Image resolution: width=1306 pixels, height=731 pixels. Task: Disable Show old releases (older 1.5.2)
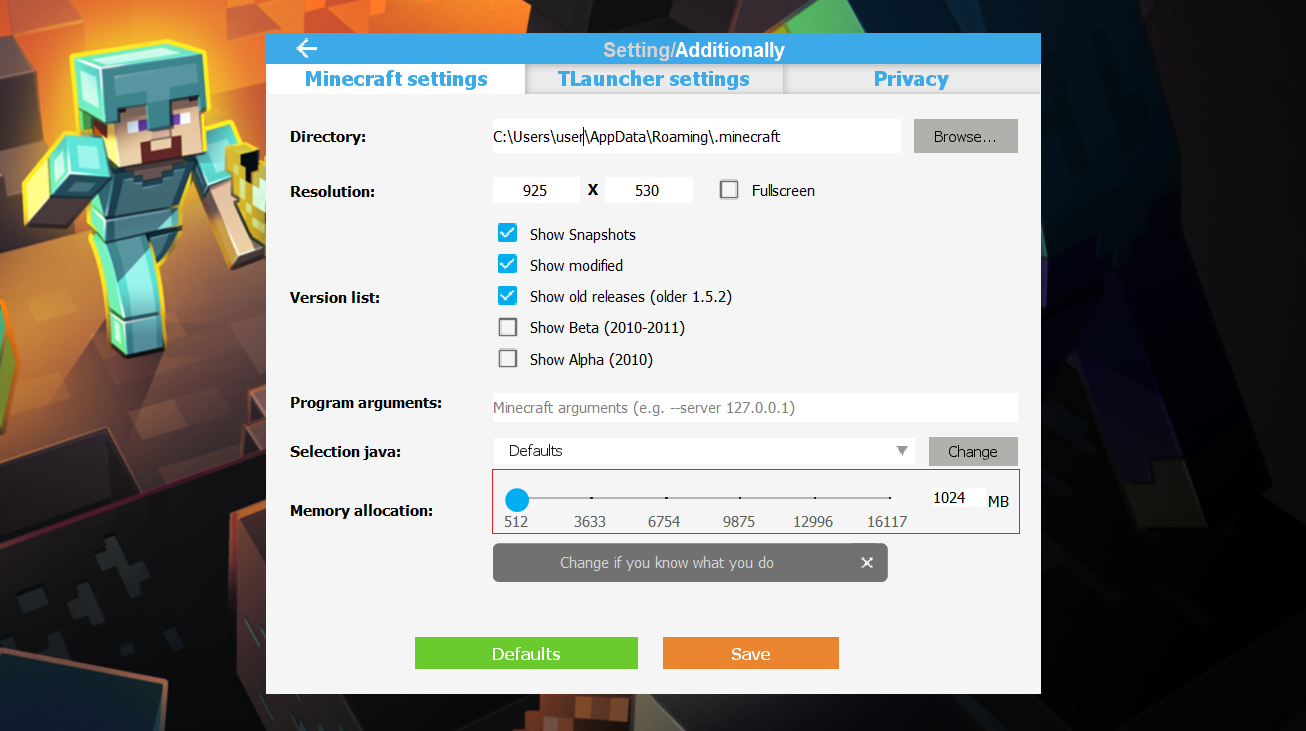click(x=507, y=295)
